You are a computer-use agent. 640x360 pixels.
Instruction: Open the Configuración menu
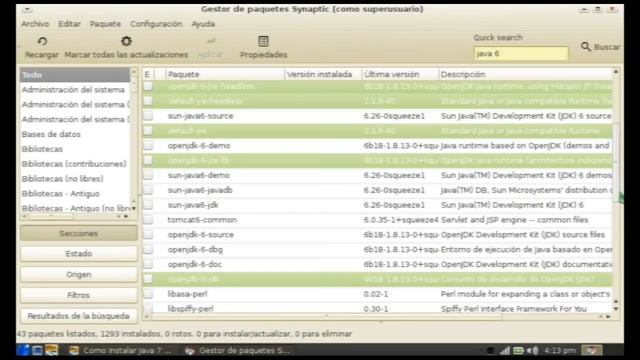pos(156,24)
